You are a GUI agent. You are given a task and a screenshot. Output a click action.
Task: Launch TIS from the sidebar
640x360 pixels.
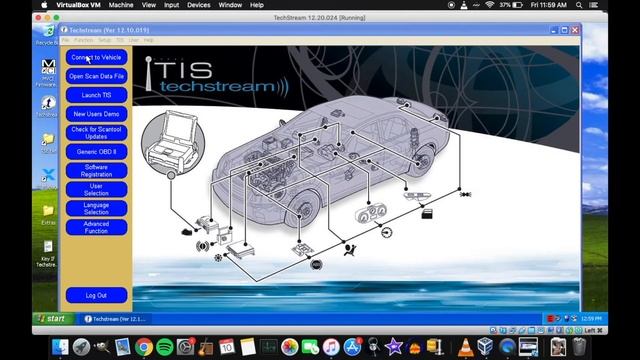point(96,95)
